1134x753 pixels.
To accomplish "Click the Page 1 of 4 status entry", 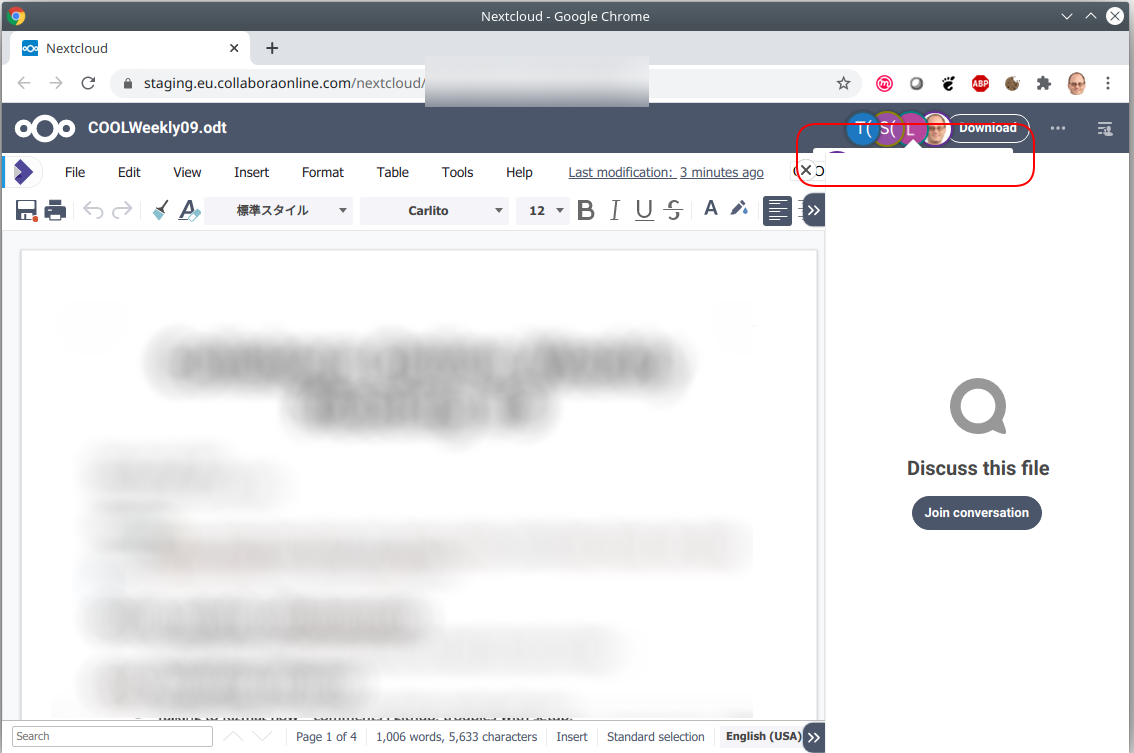I will click(326, 736).
